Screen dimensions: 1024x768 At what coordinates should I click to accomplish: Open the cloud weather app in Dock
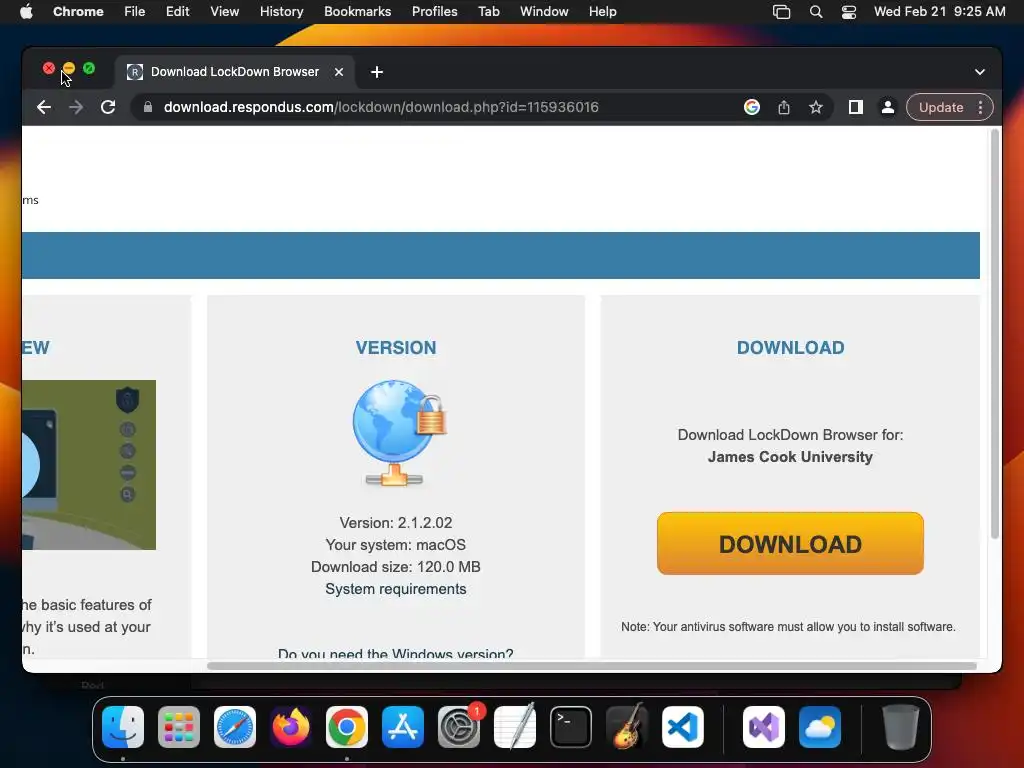coord(820,727)
